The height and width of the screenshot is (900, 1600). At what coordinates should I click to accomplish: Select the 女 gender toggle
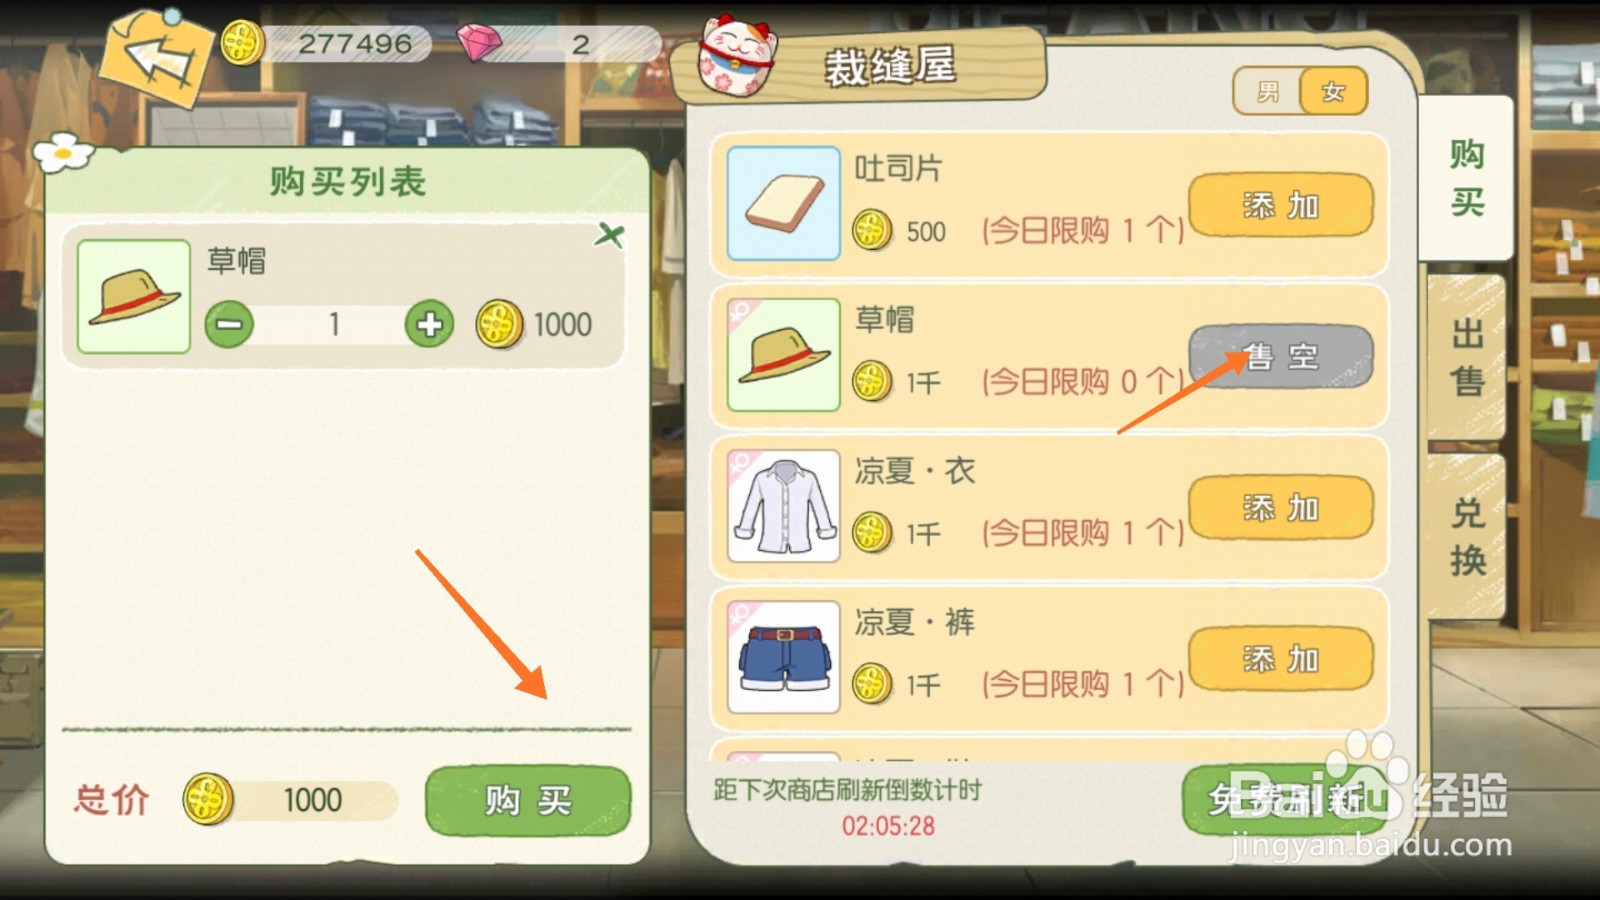[x=1333, y=92]
